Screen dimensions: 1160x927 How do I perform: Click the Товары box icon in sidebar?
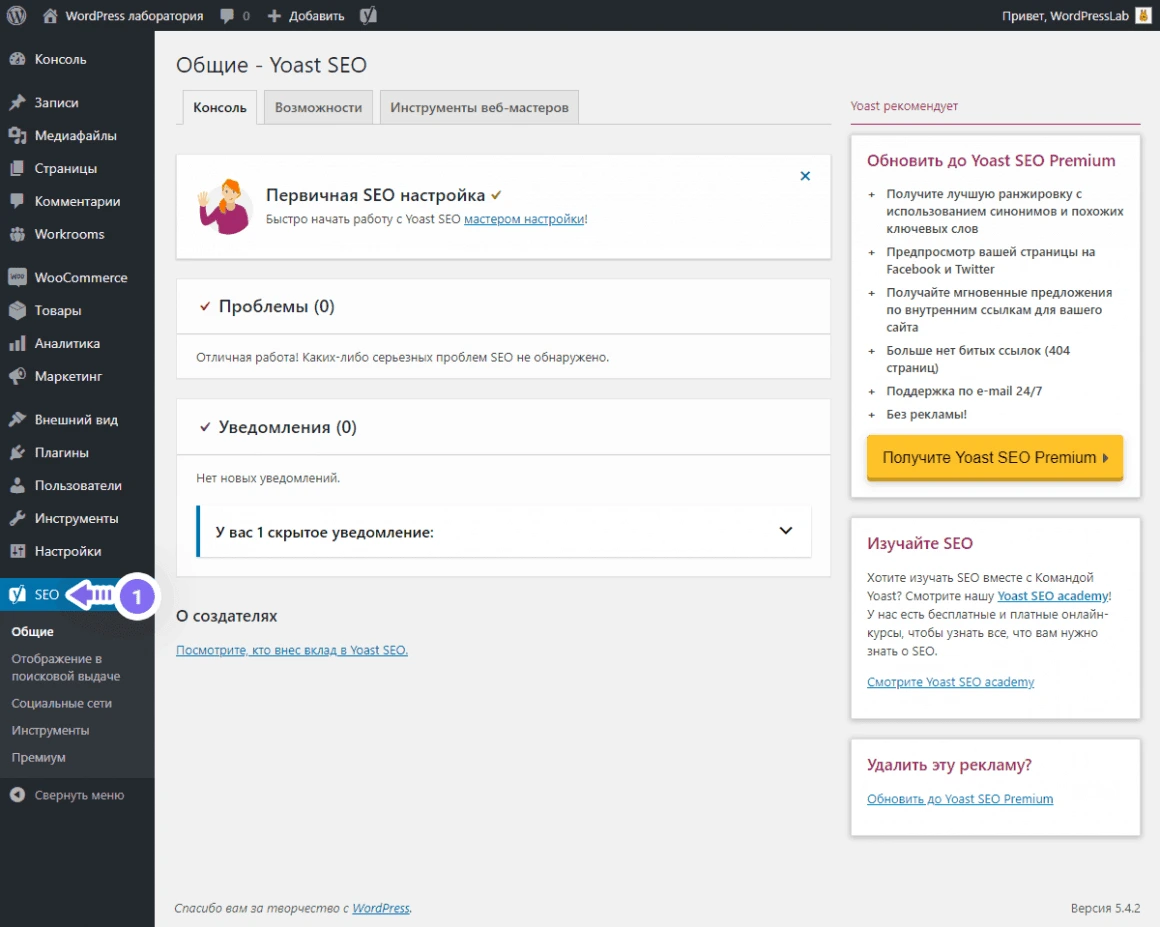tap(17, 310)
